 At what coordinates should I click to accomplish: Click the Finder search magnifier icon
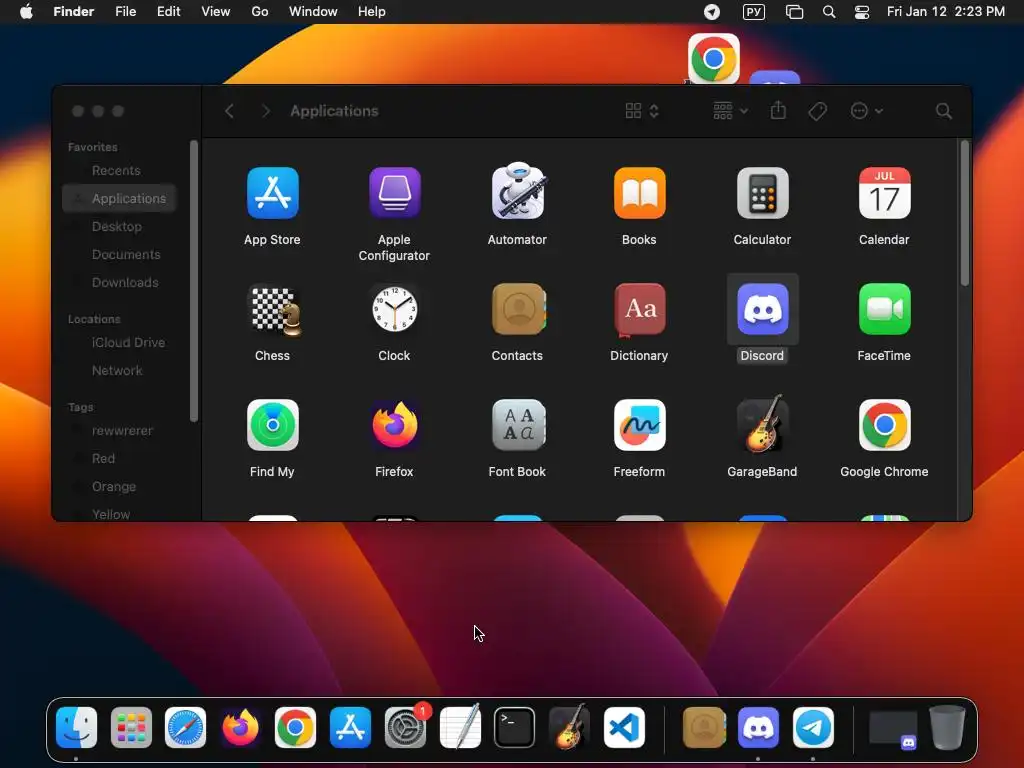coord(943,111)
